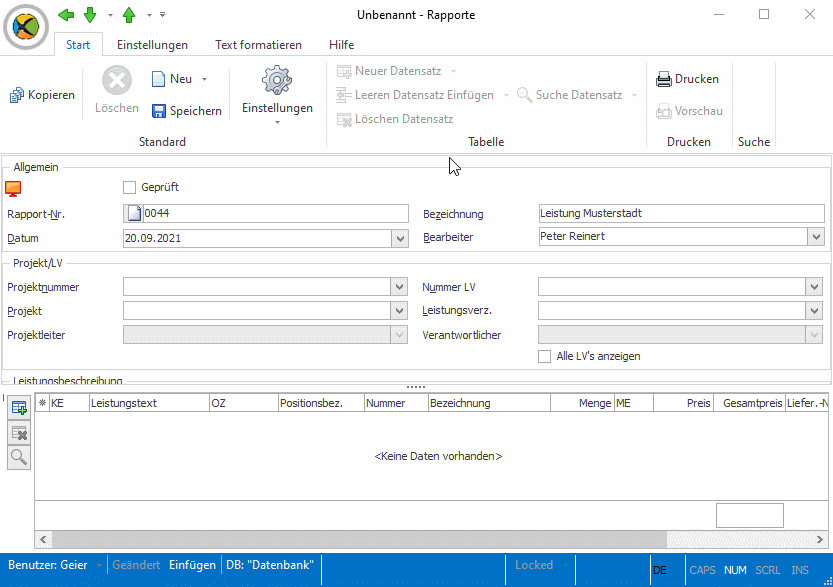
Task: Open quick access toolbar customize arrow
Action: point(163,14)
